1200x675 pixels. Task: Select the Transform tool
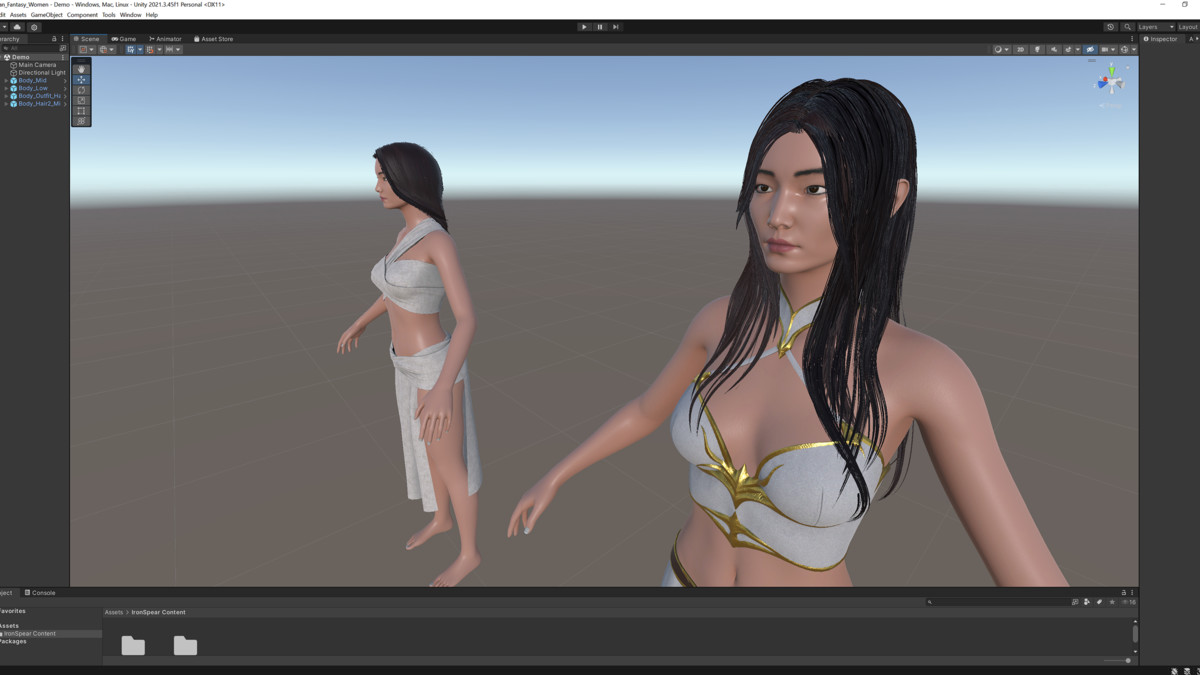[x=81, y=121]
